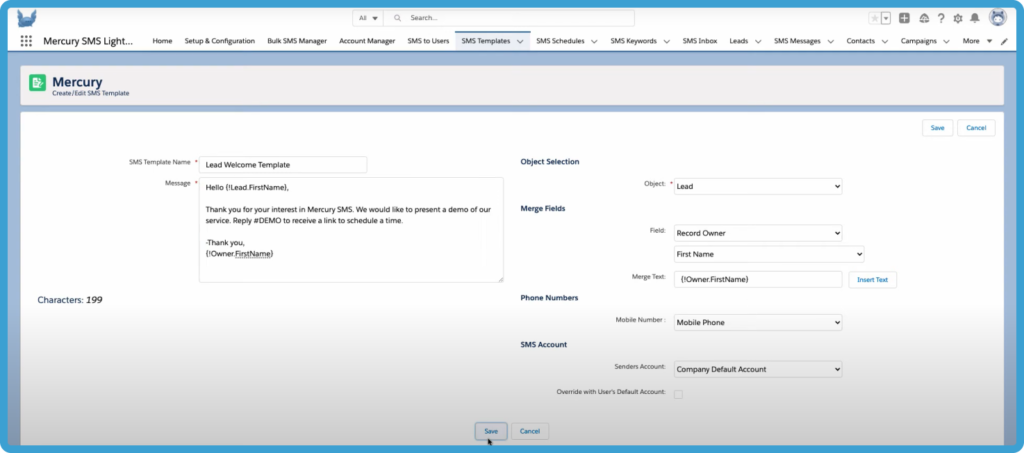The image size is (1024, 453).
Task: Switch to the Account Manager tab
Action: pyautogui.click(x=367, y=40)
